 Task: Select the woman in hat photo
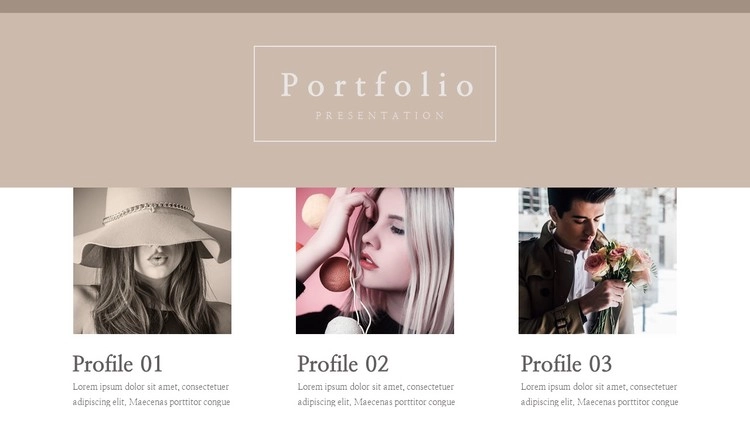point(152,261)
